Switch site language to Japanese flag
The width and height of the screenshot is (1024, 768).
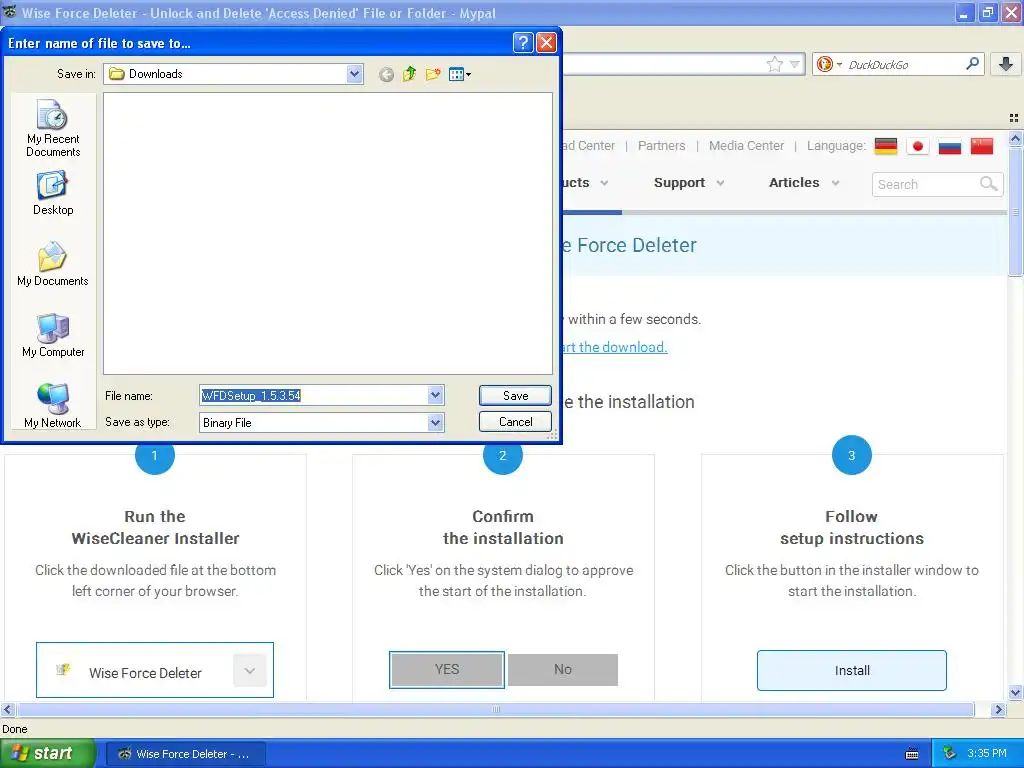click(918, 146)
